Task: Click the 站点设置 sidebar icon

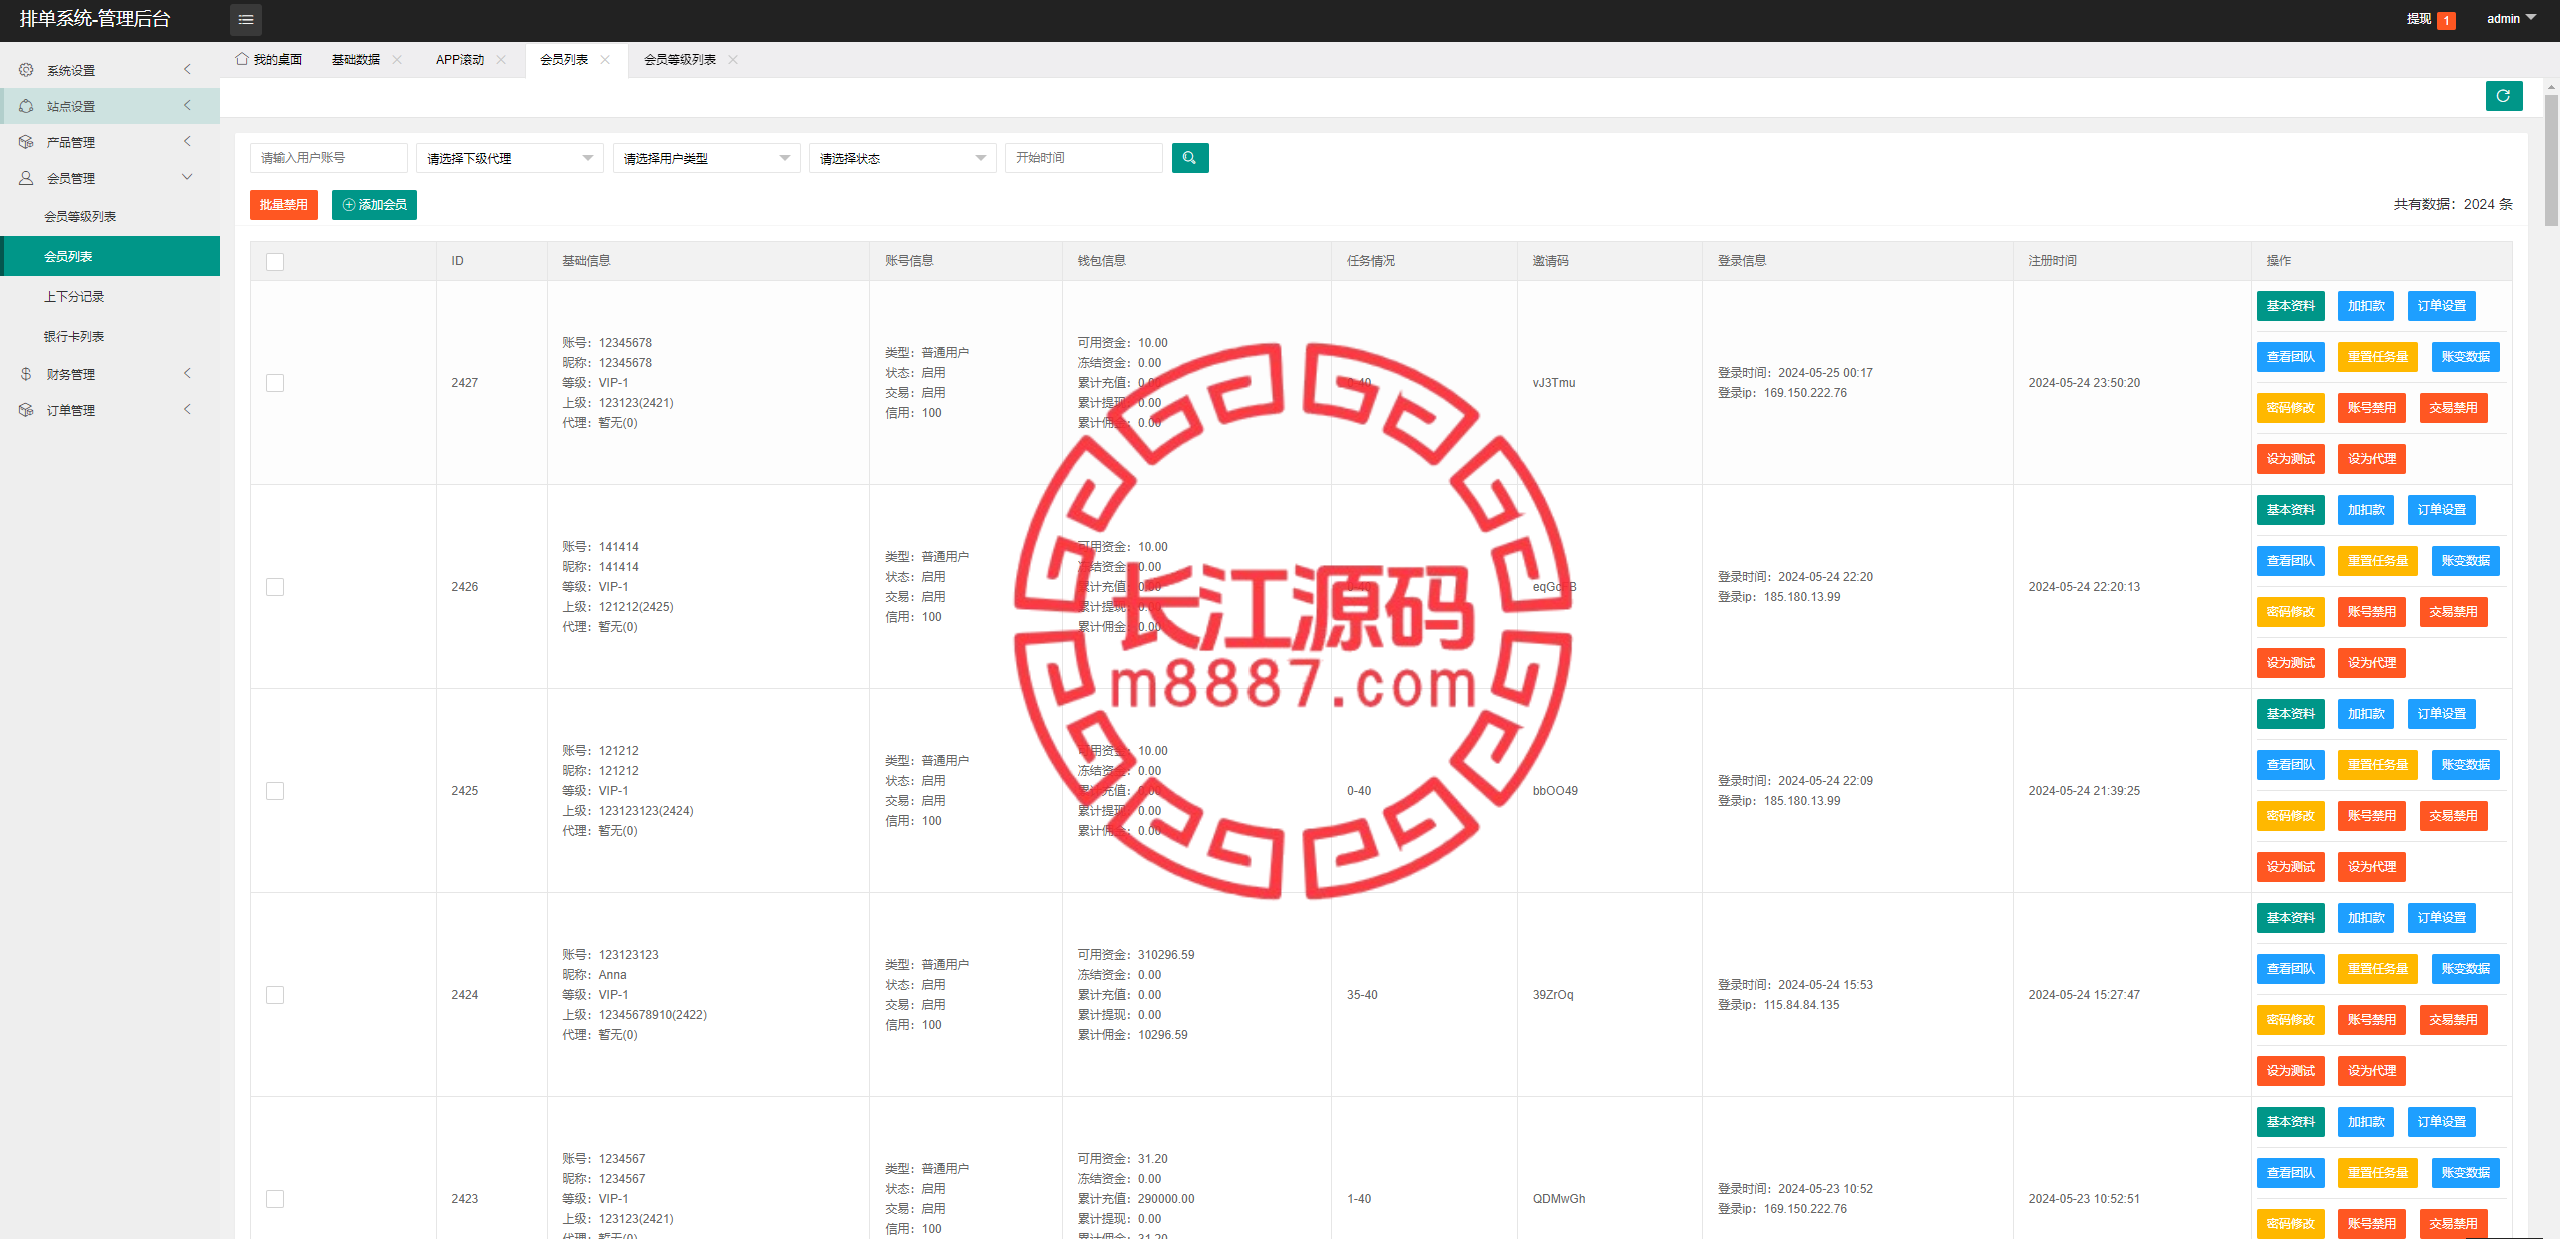Action: pos(26,106)
